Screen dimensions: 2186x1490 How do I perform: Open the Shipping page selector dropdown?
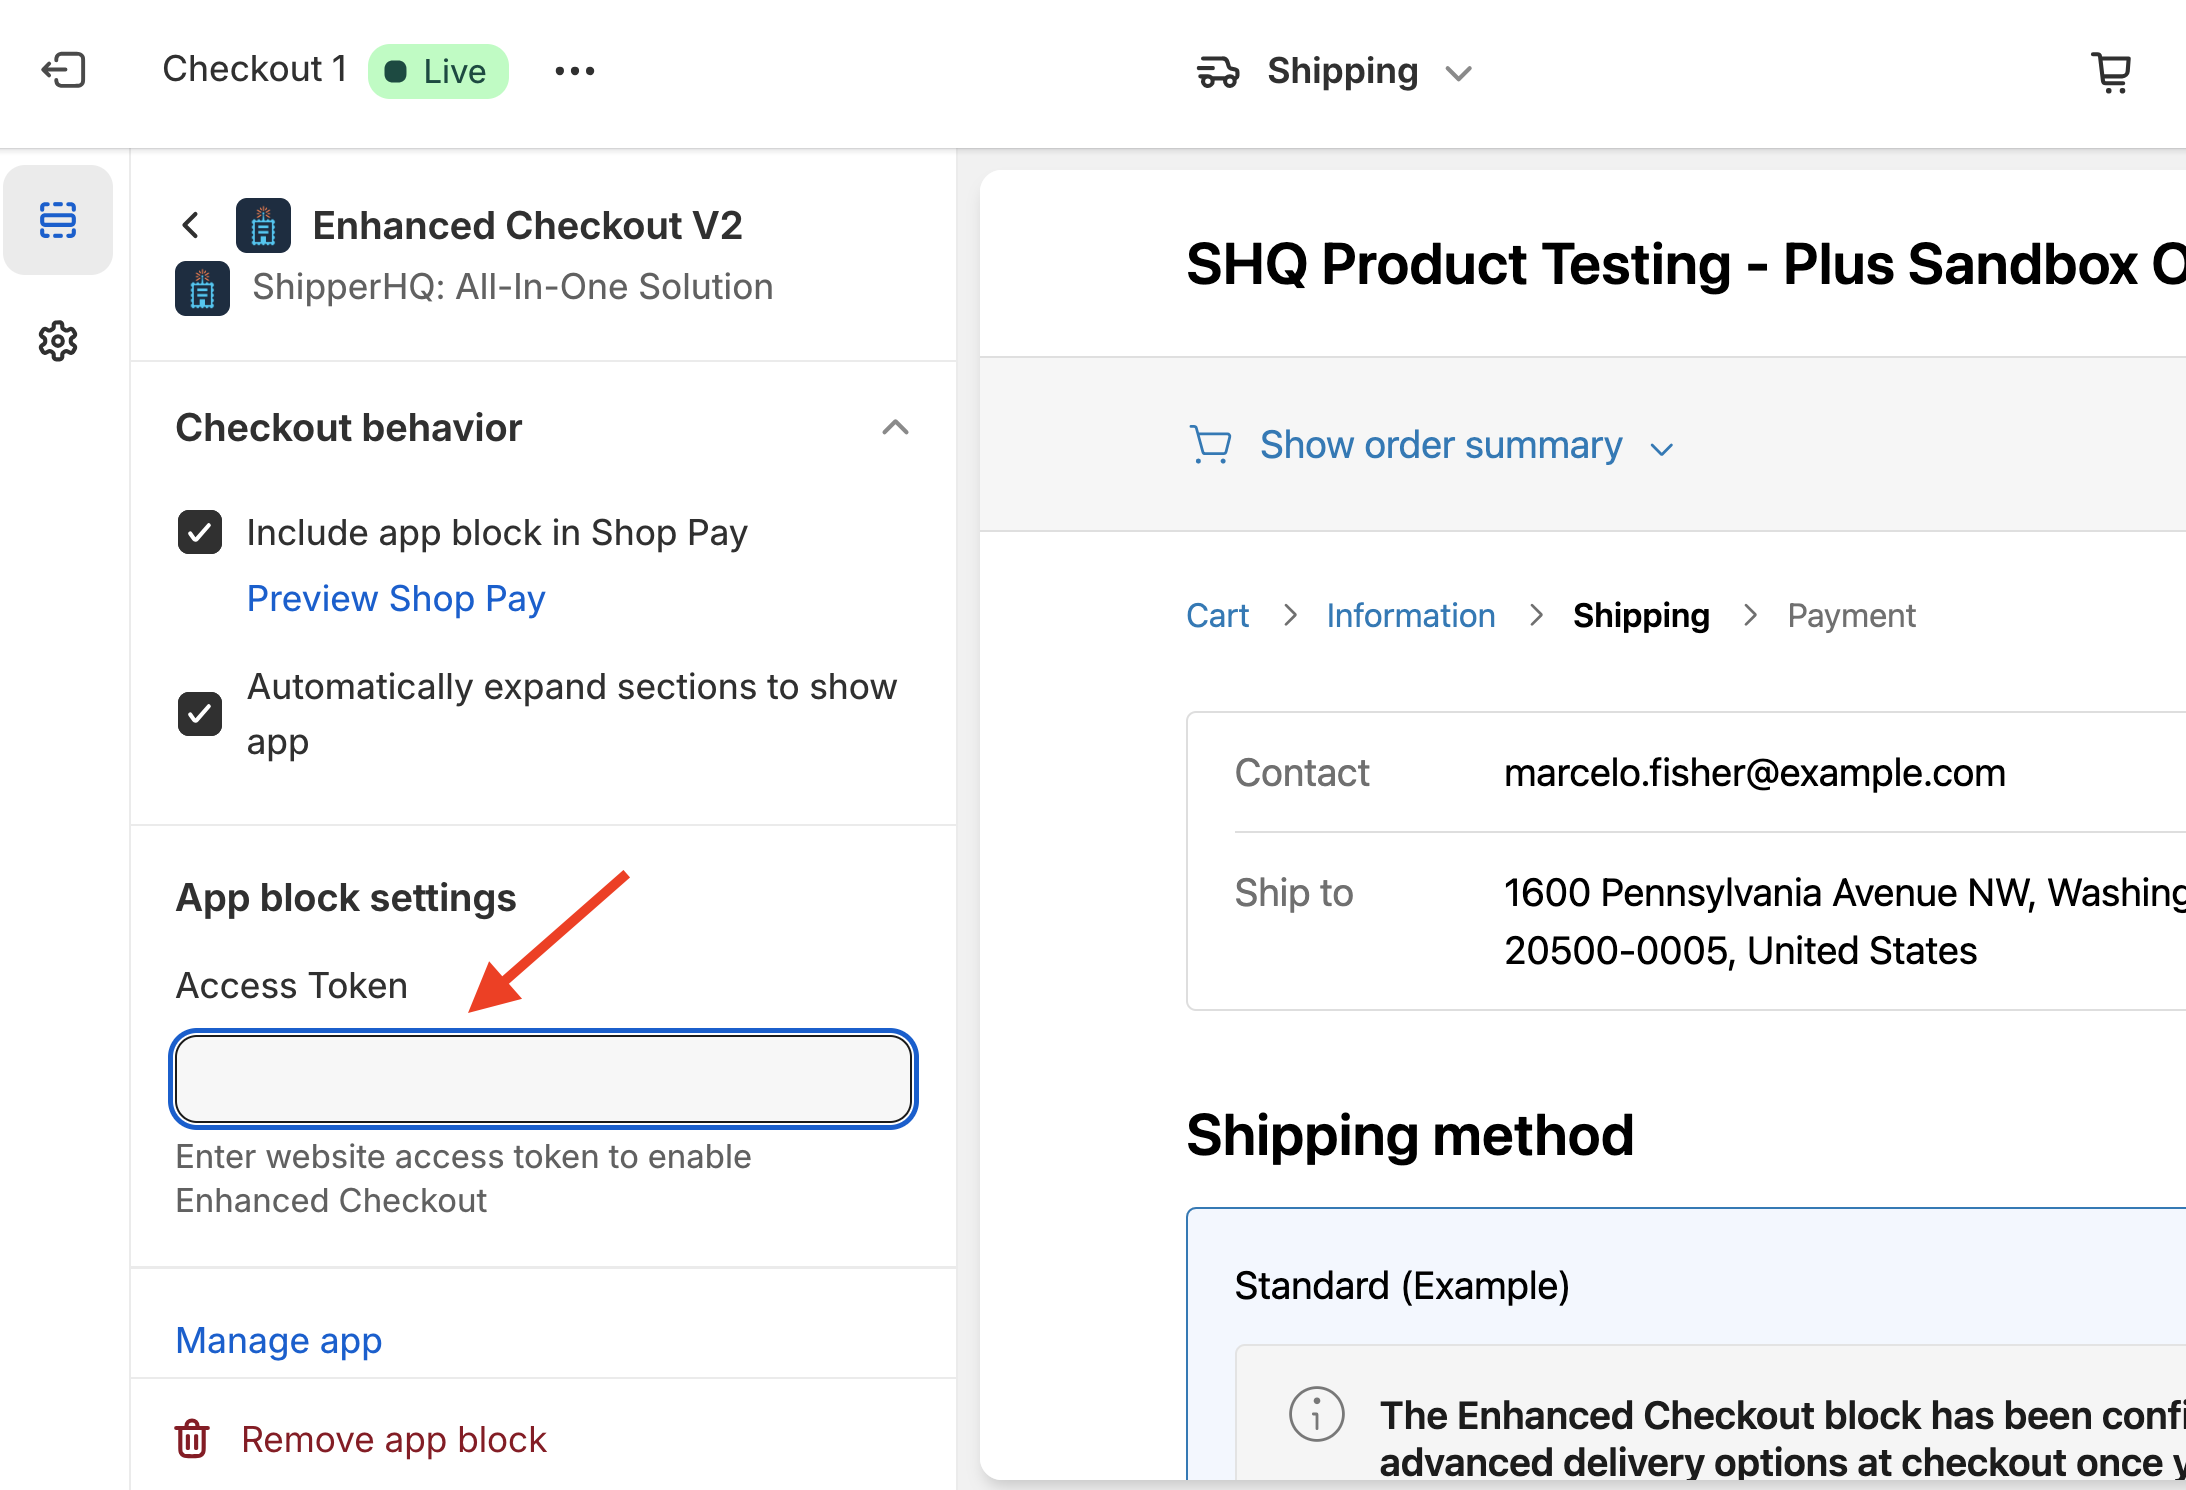[1335, 72]
